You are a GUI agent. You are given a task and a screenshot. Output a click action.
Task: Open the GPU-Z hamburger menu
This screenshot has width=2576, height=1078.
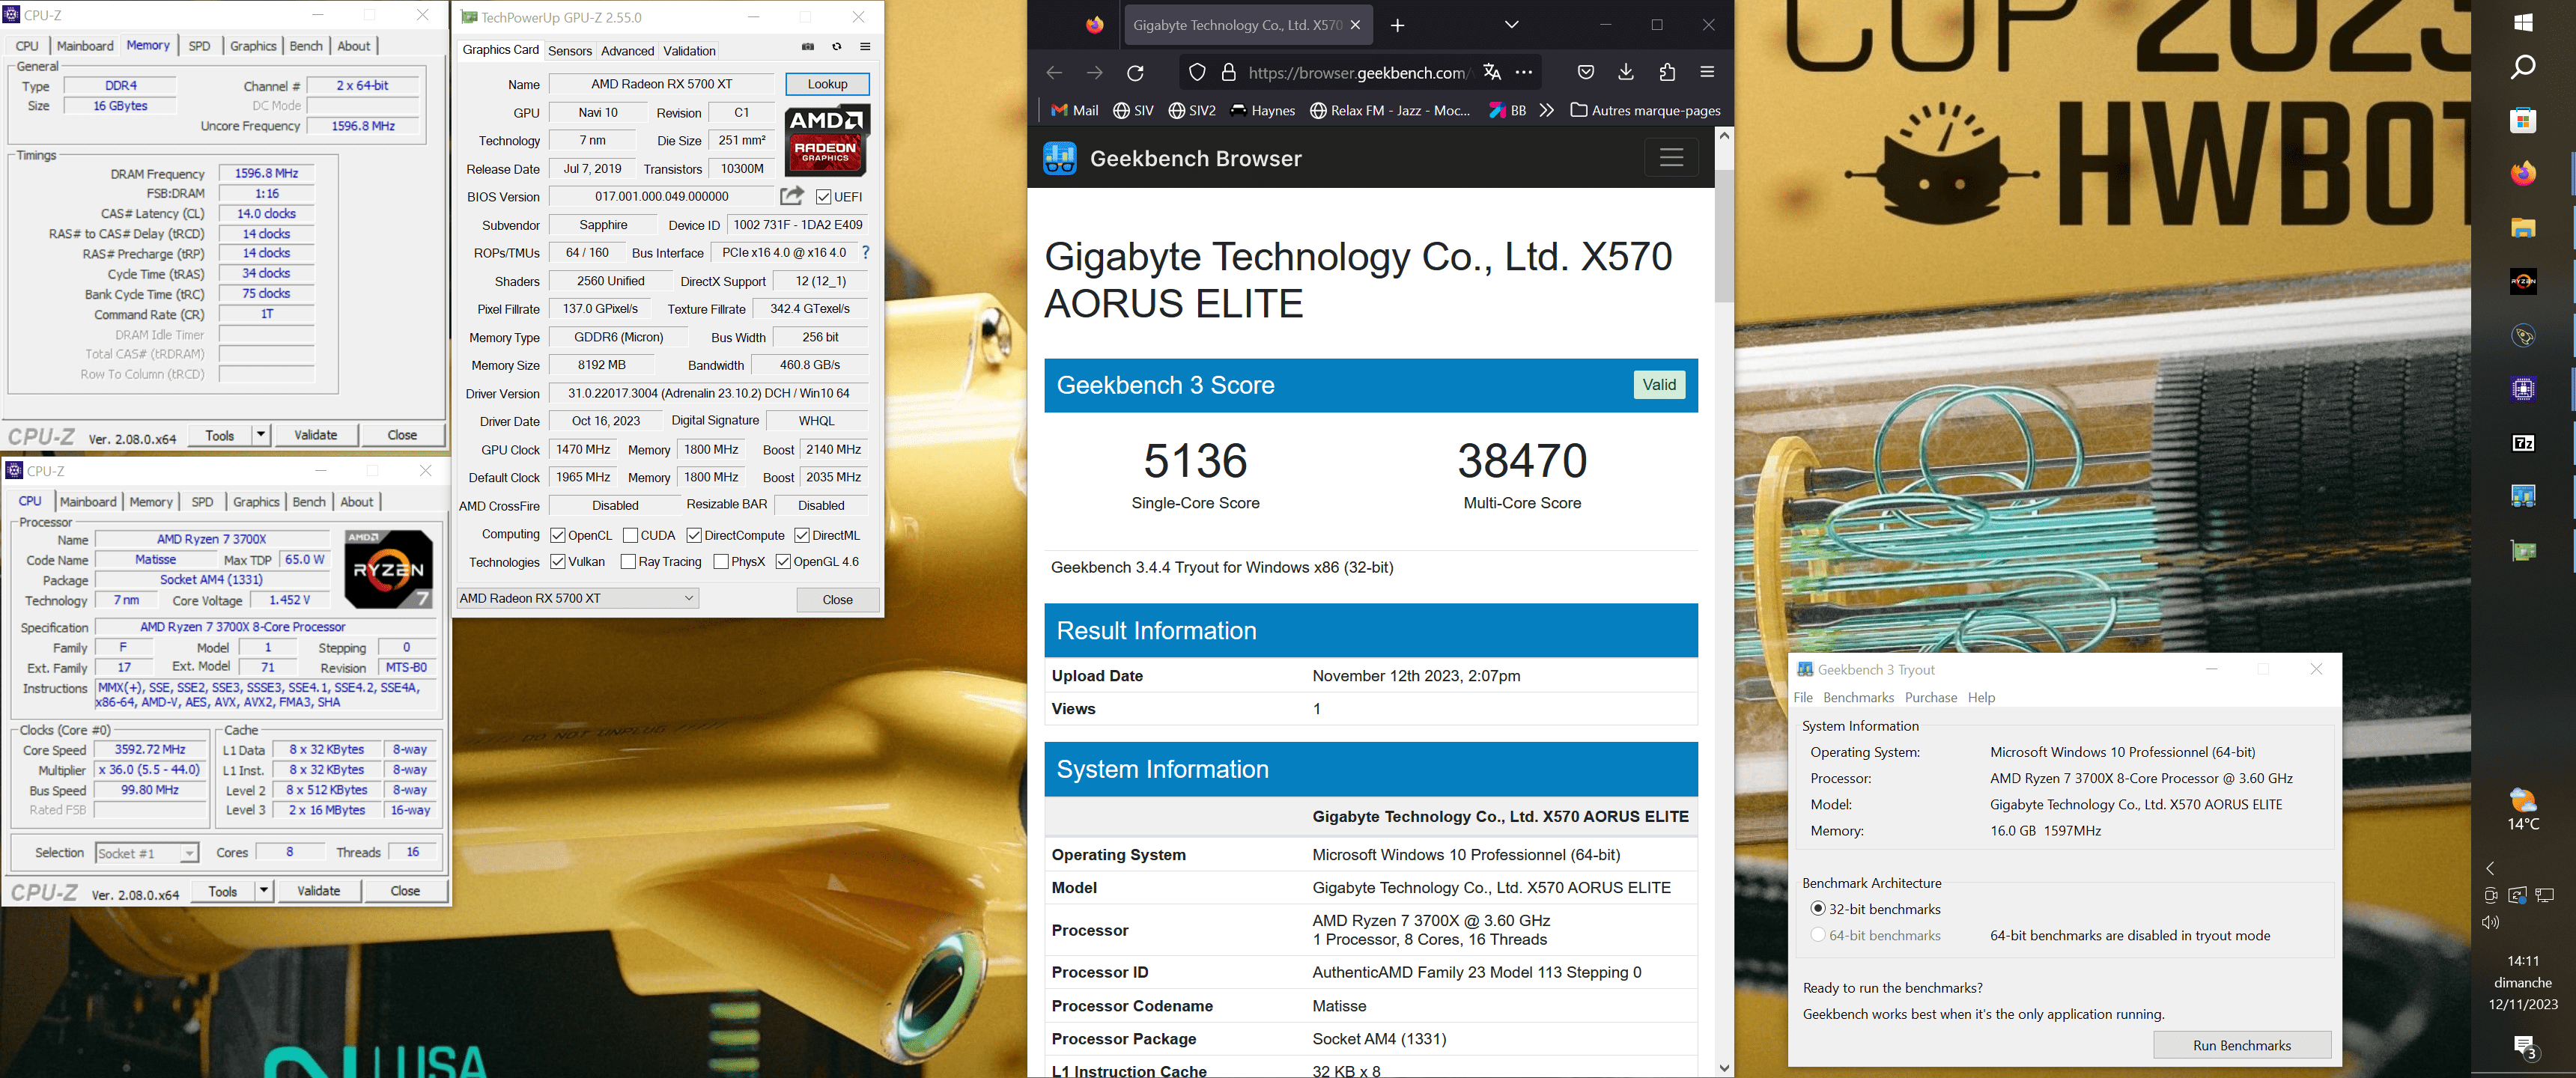tap(865, 46)
